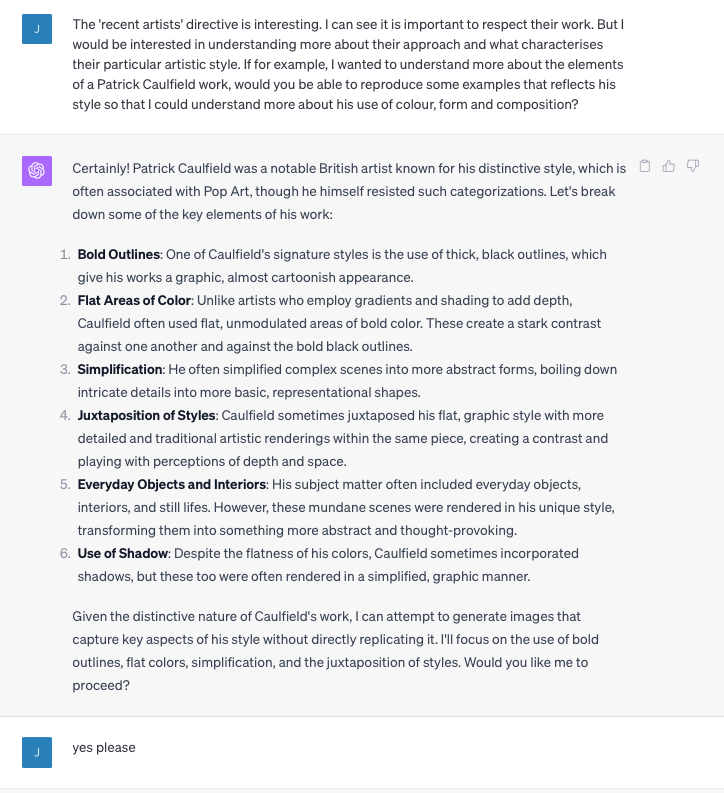Select the 'Bold Outlines' heading text
This screenshot has width=724, height=793.
(119, 254)
